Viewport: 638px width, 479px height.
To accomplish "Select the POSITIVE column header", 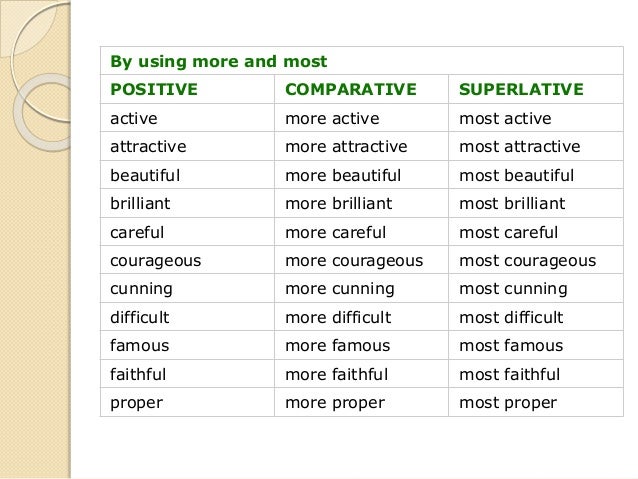I will 154,90.
